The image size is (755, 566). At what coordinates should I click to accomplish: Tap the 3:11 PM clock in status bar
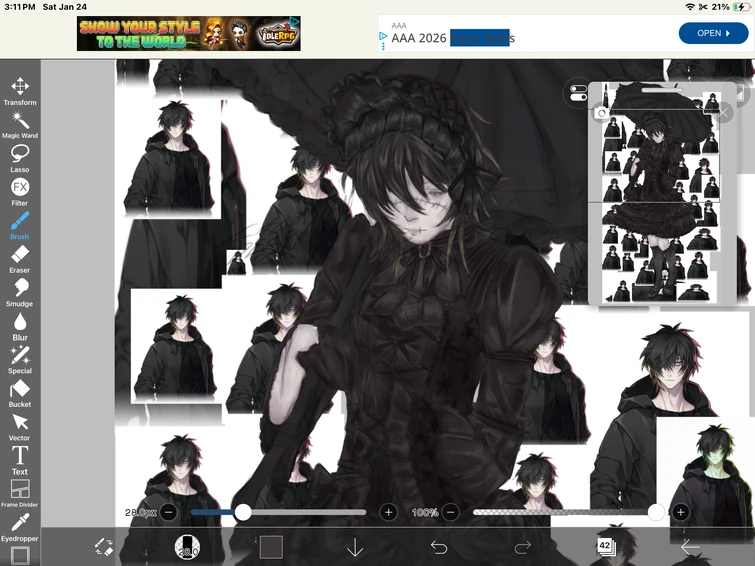pos(20,7)
